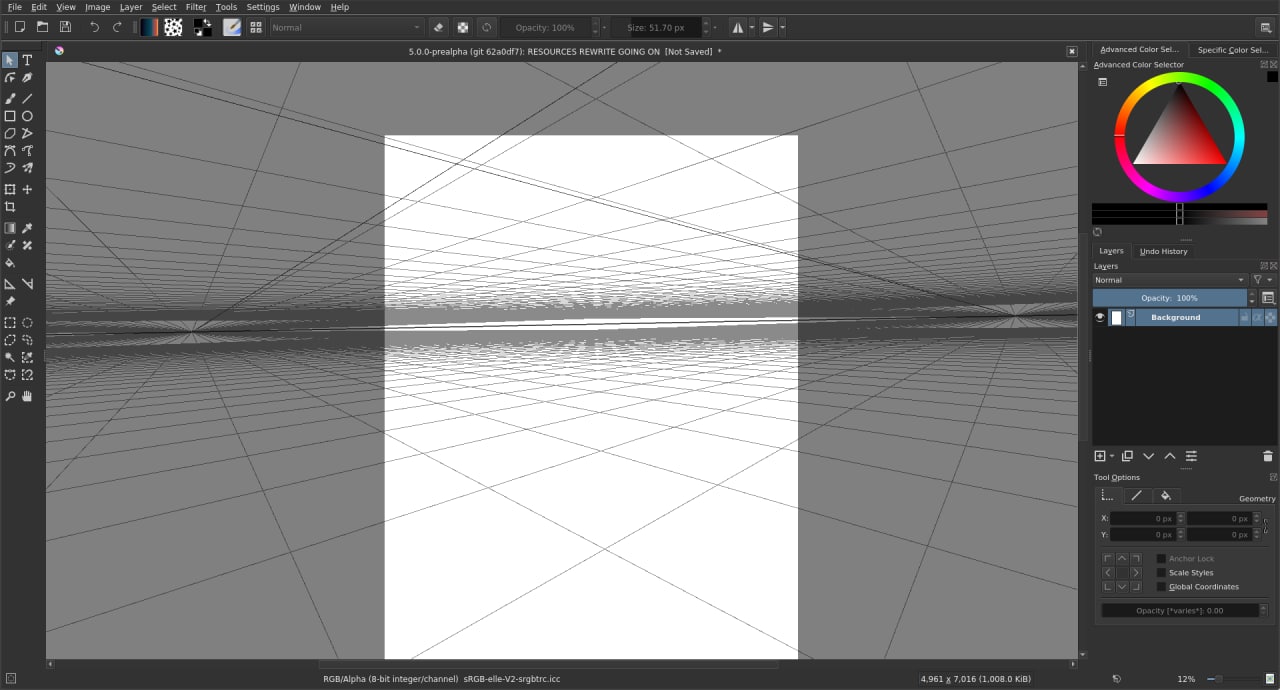Select the Rectangle tool
Viewport: 1280px width, 690px height.
(10, 116)
